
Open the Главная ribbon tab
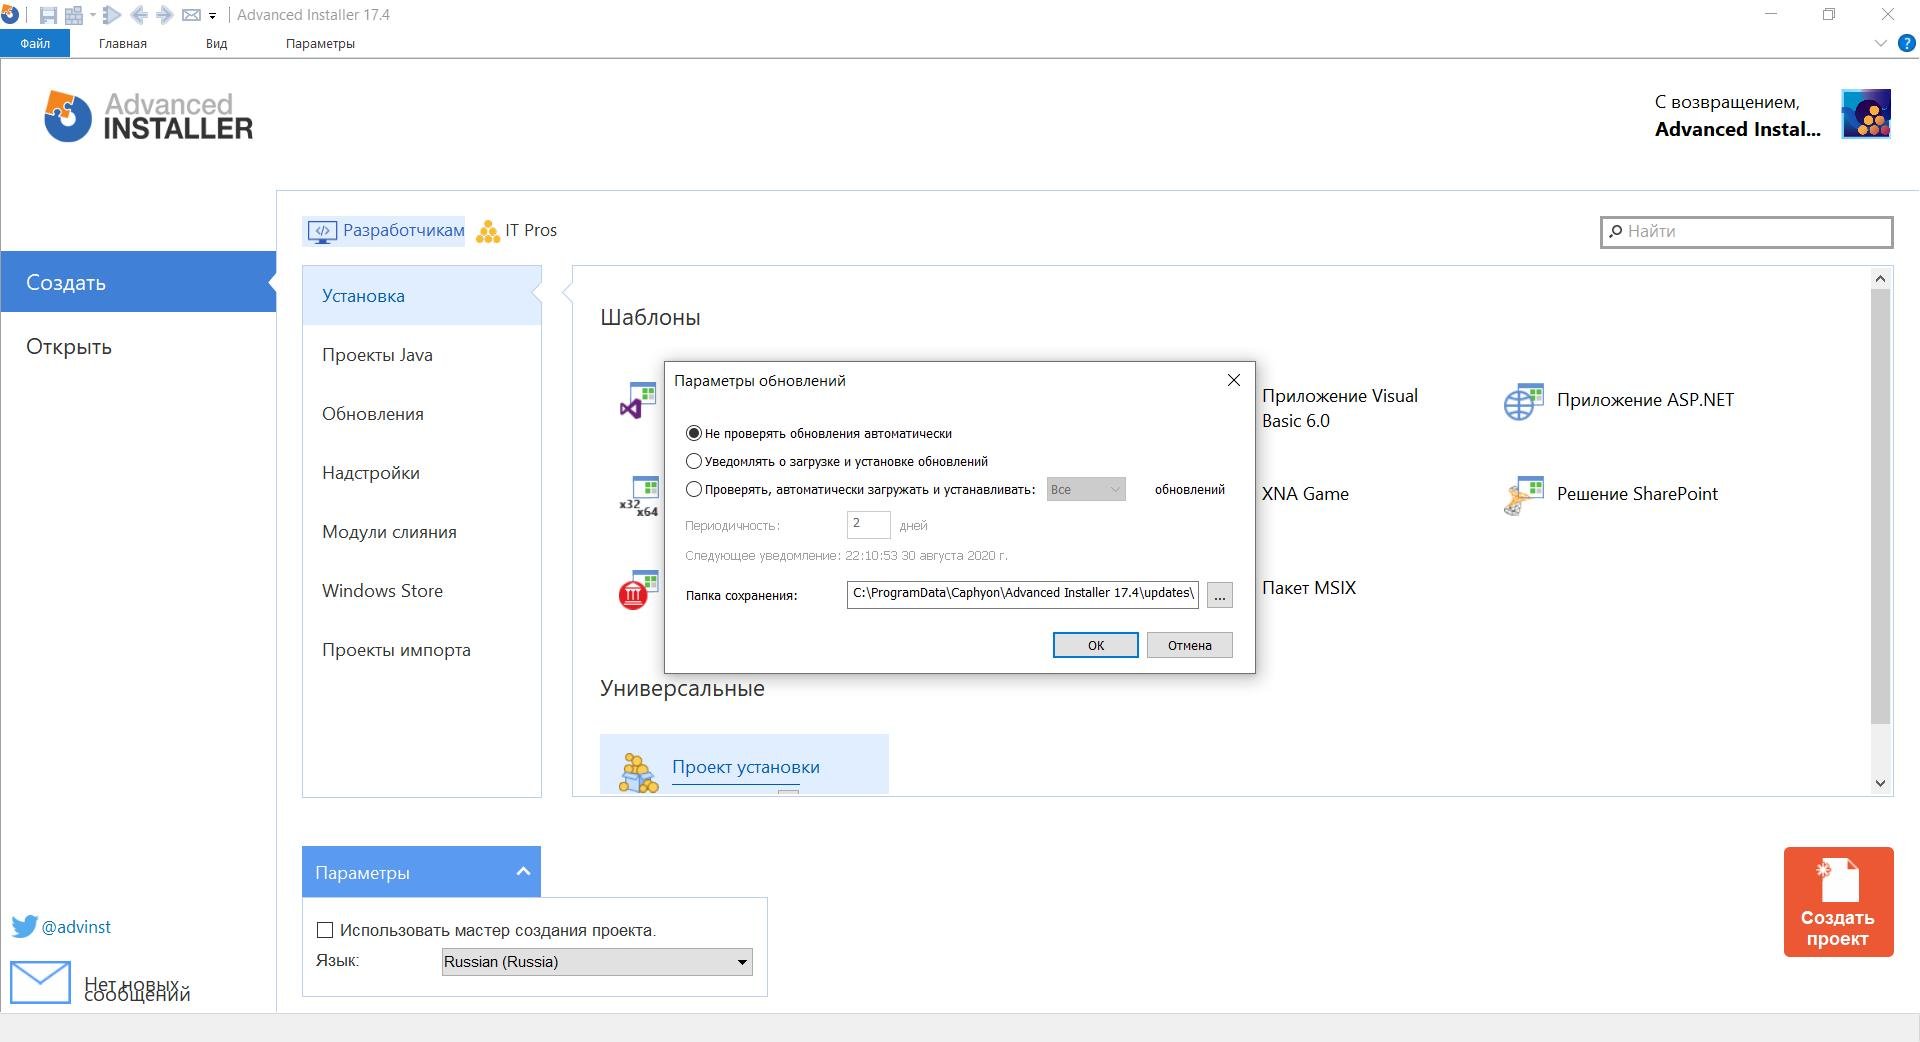click(123, 44)
